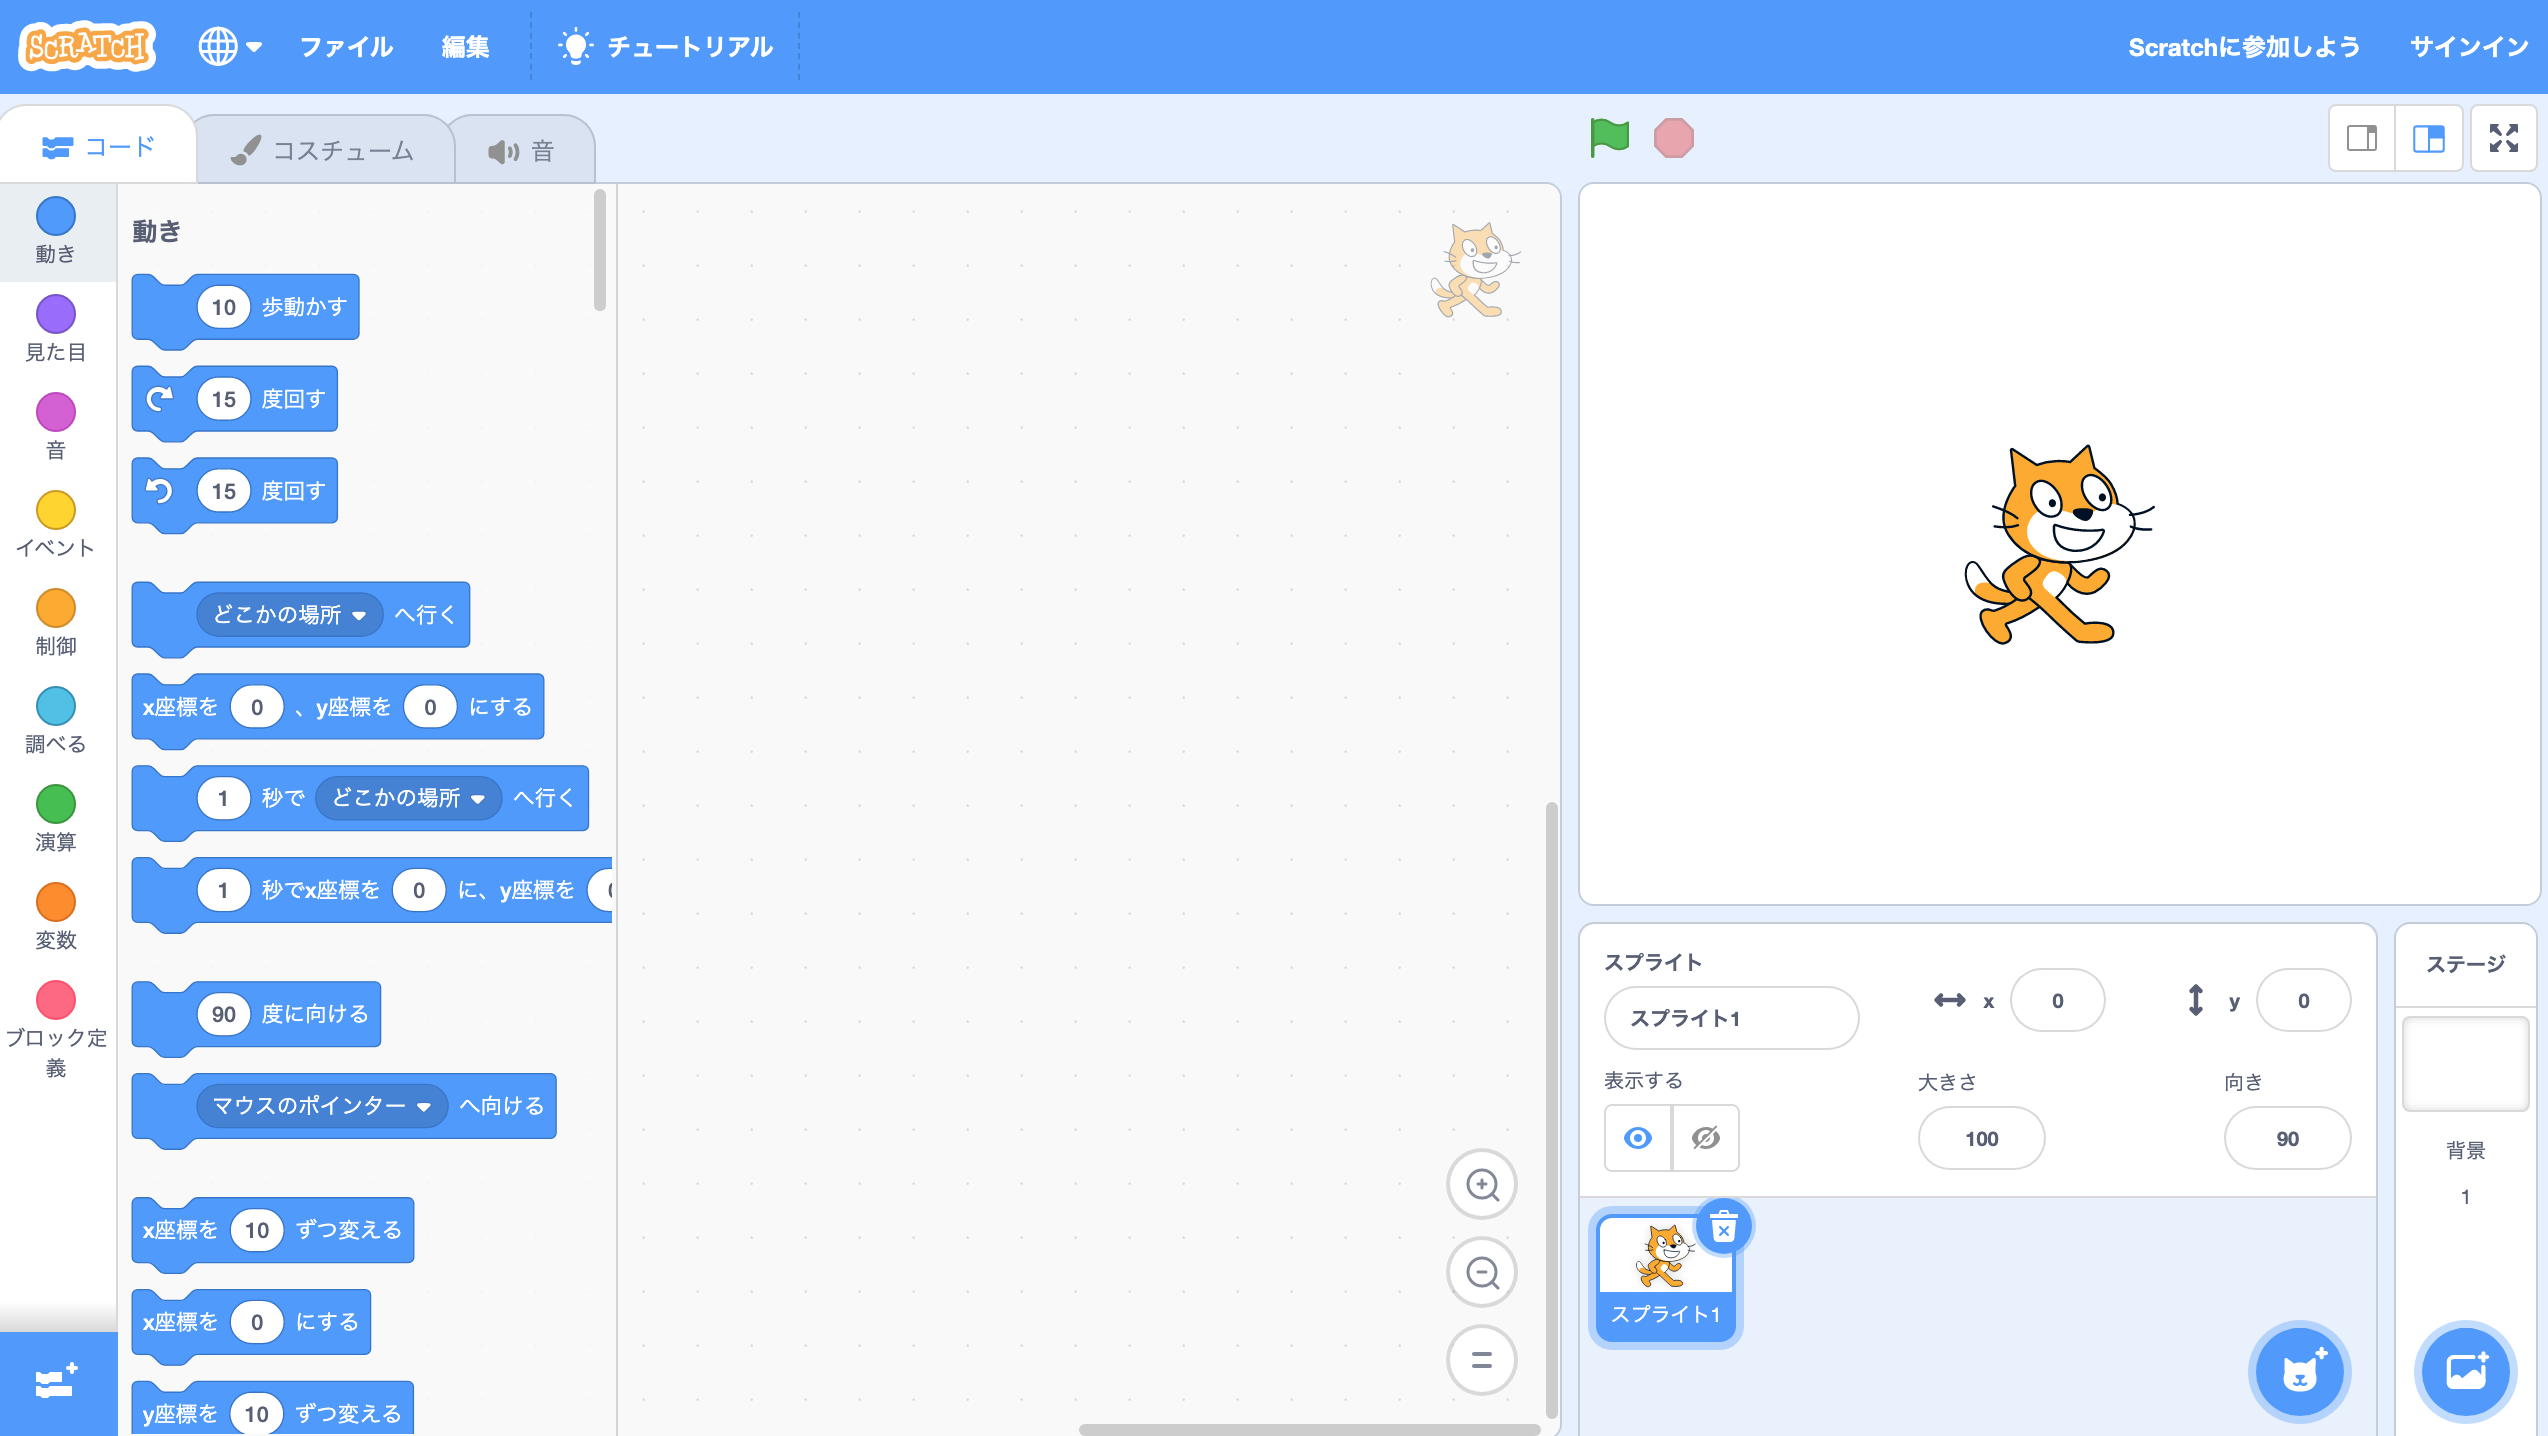Open the add extension button
2548x1436 pixels.
tap(58, 1382)
